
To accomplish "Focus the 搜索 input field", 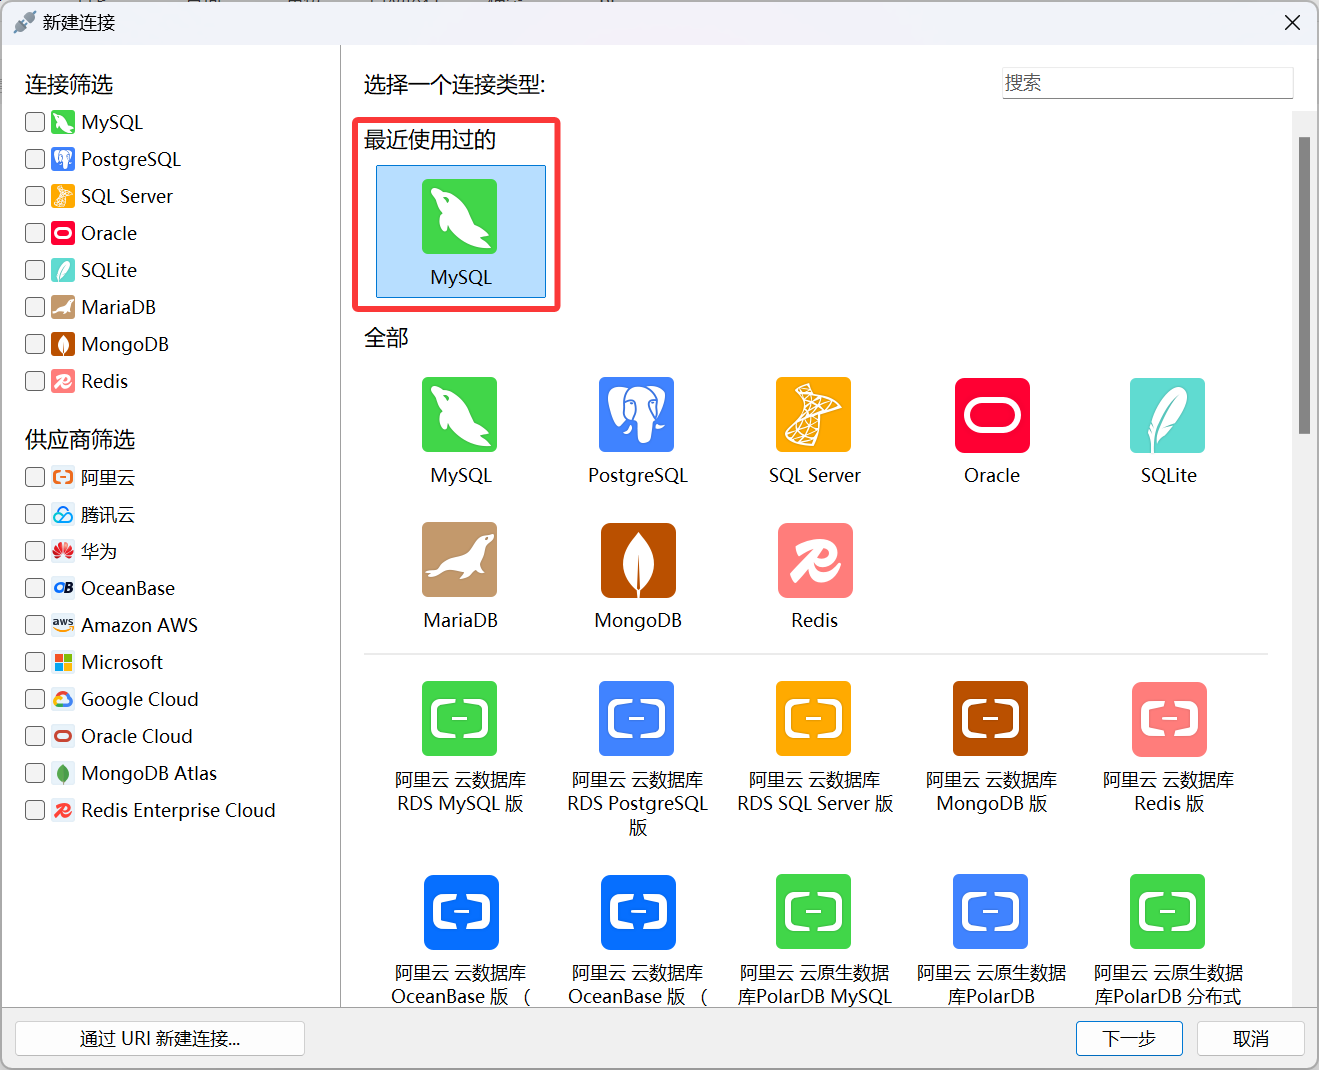I will (1147, 83).
